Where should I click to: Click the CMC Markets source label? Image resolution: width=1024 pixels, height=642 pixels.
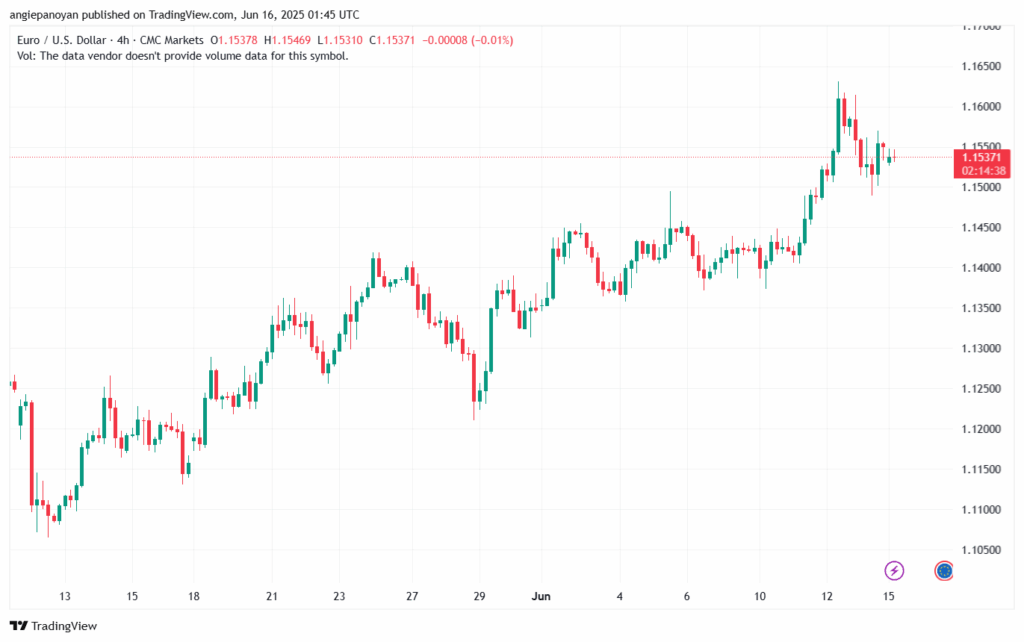(x=172, y=40)
